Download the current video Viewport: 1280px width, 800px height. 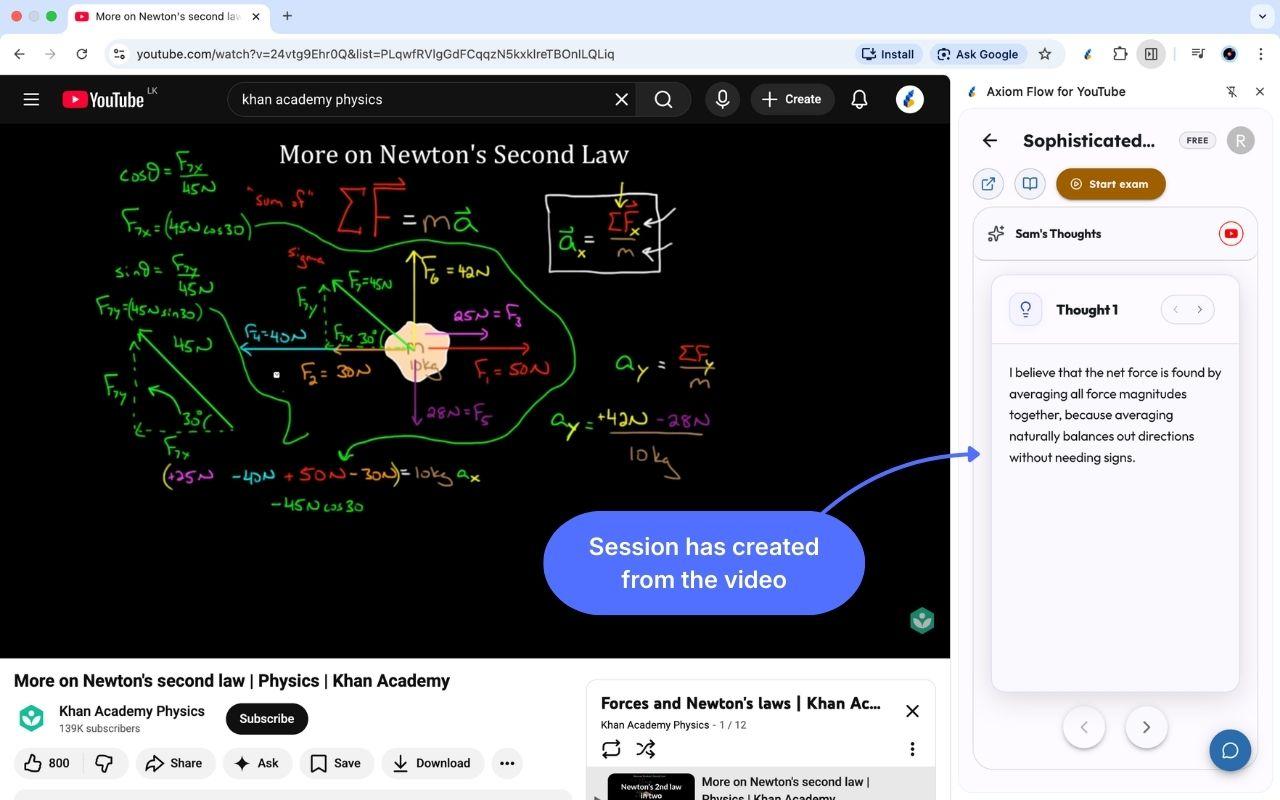tap(432, 763)
